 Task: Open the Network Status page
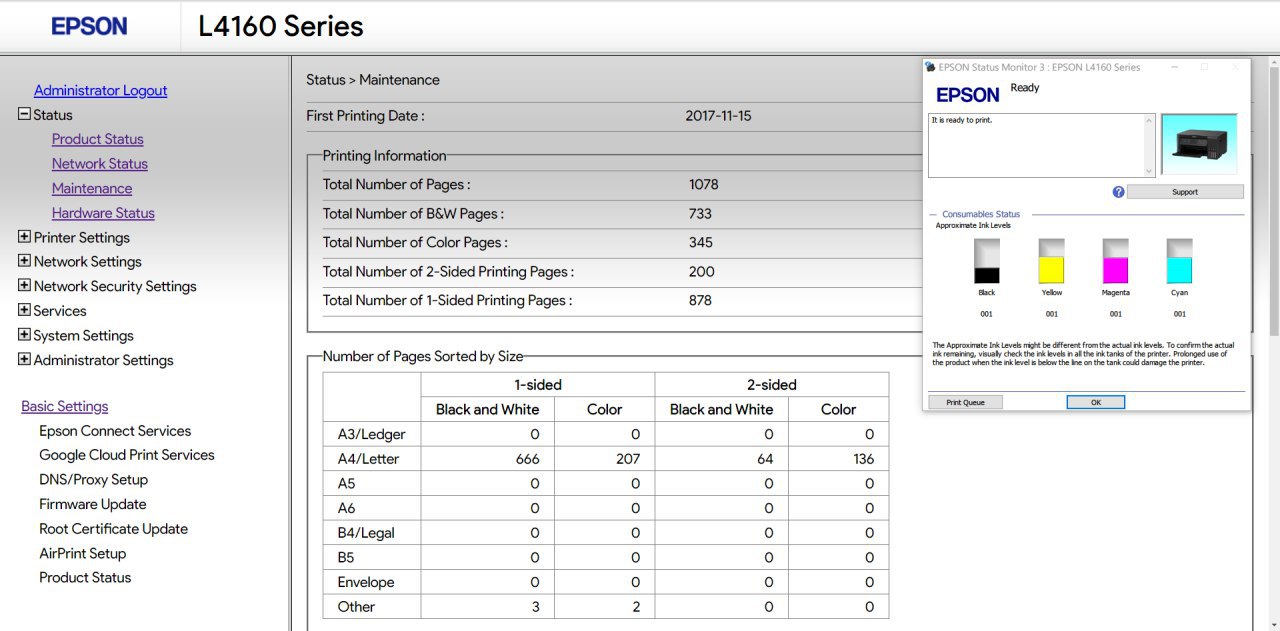pos(99,164)
